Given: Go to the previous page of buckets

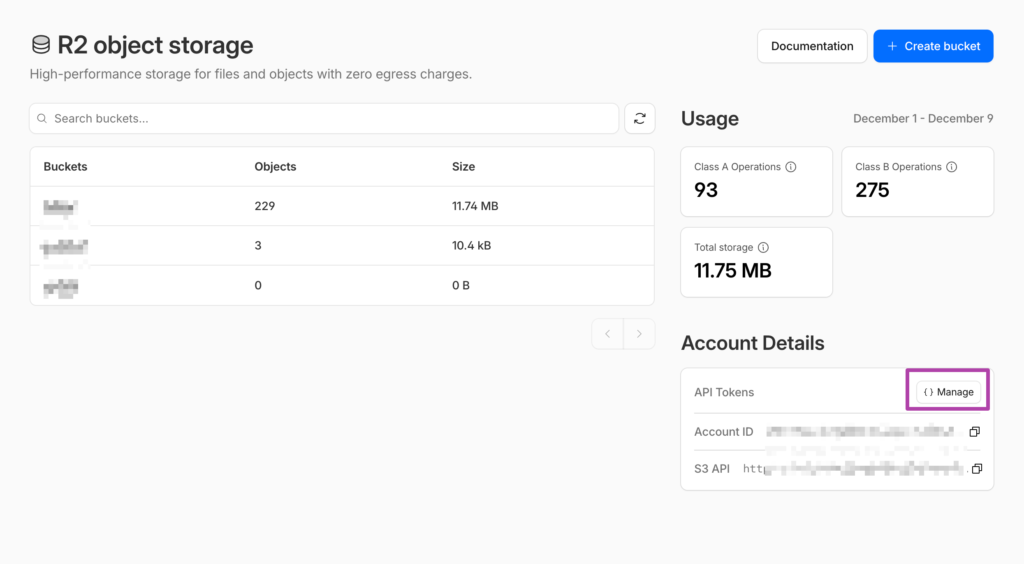Looking at the screenshot, I should coord(607,334).
